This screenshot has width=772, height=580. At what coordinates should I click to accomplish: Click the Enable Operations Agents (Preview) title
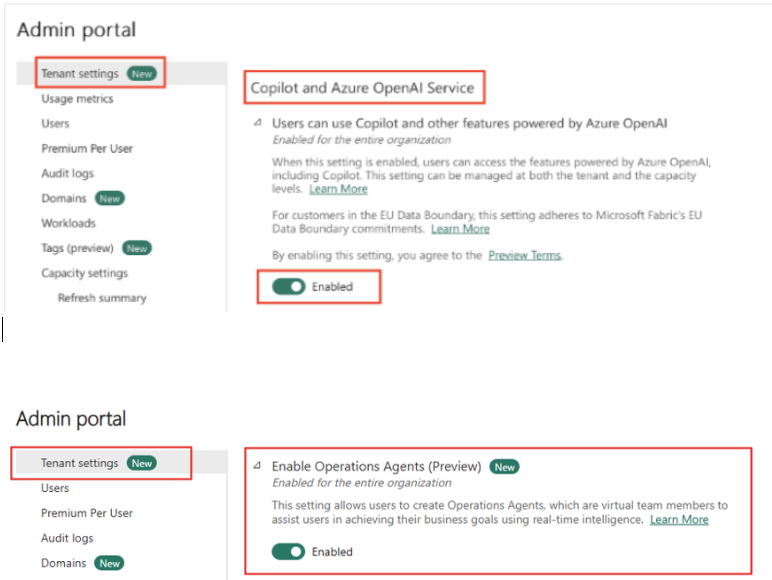click(377, 466)
